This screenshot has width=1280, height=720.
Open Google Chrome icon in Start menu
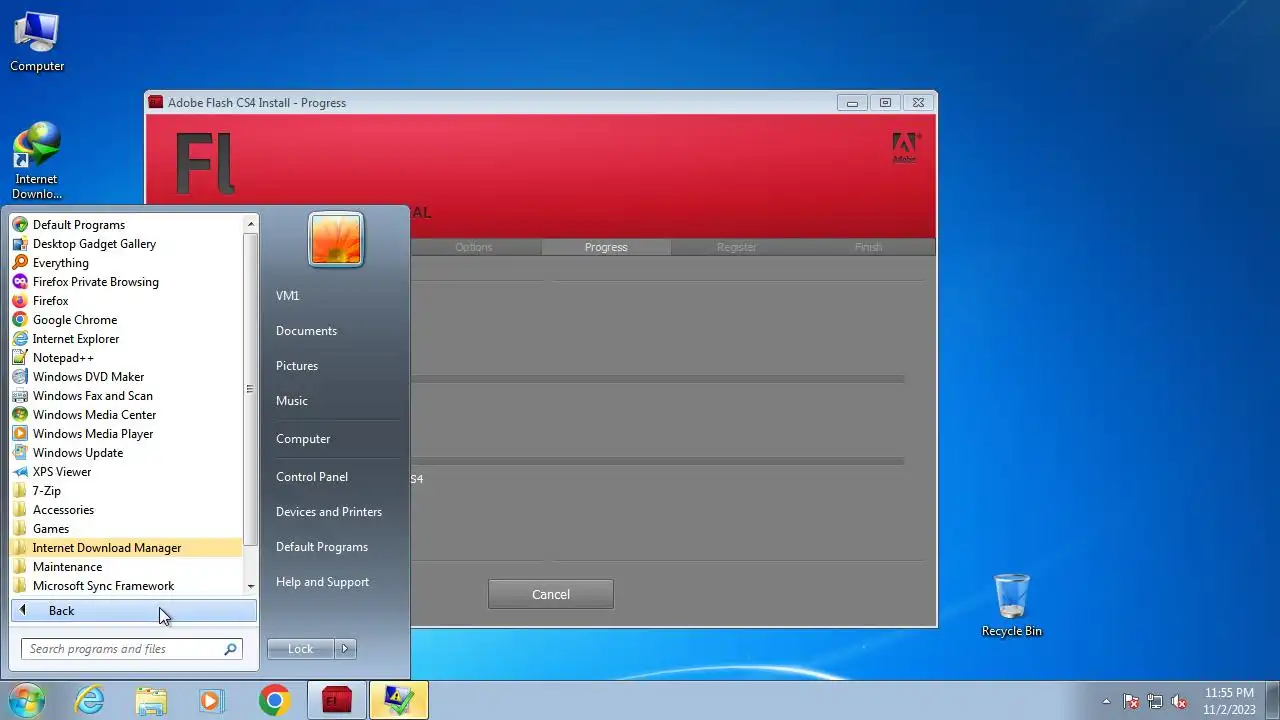tap(19, 320)
